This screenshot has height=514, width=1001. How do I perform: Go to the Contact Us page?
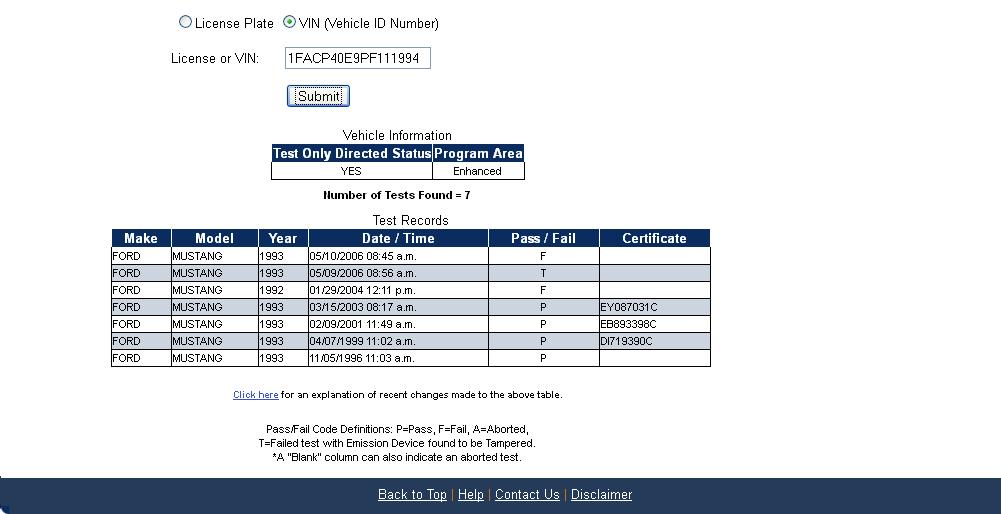click(x=527, y=495)
